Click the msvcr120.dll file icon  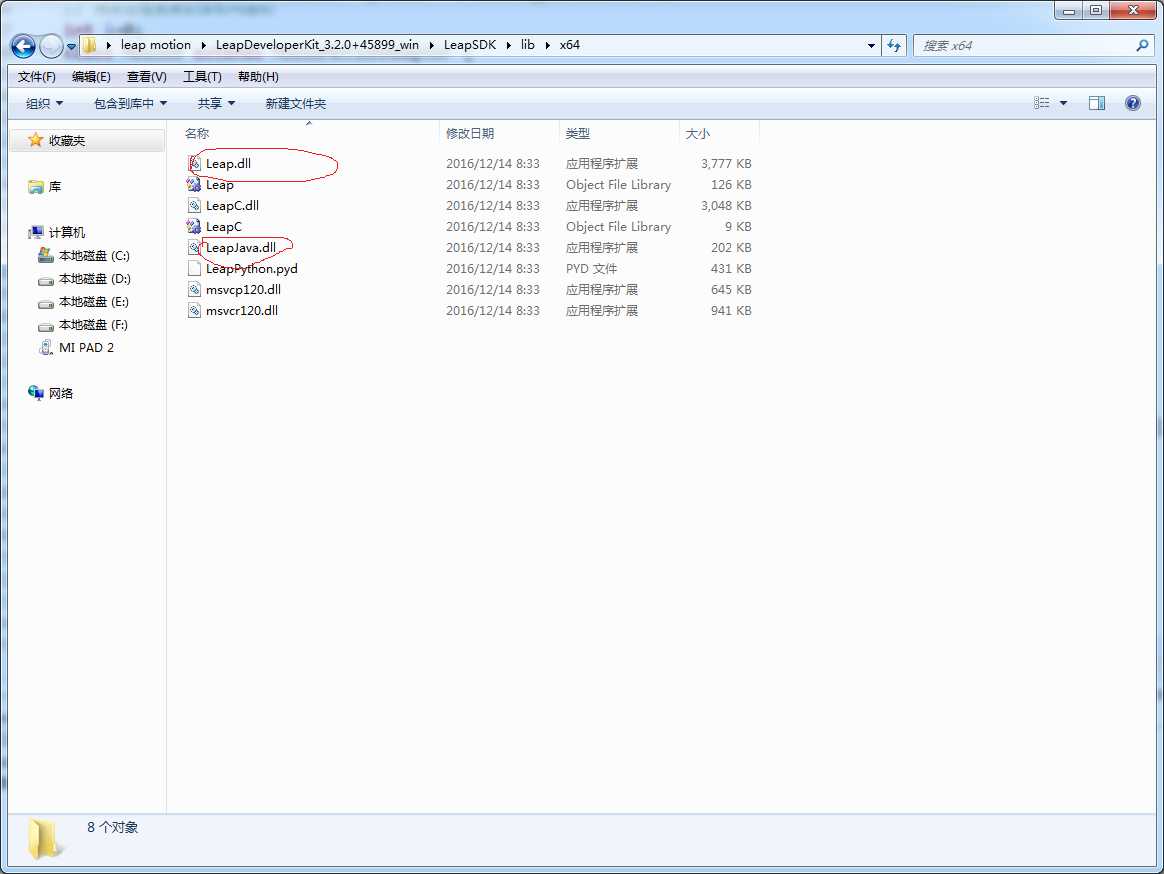click(x=194, y=310)
